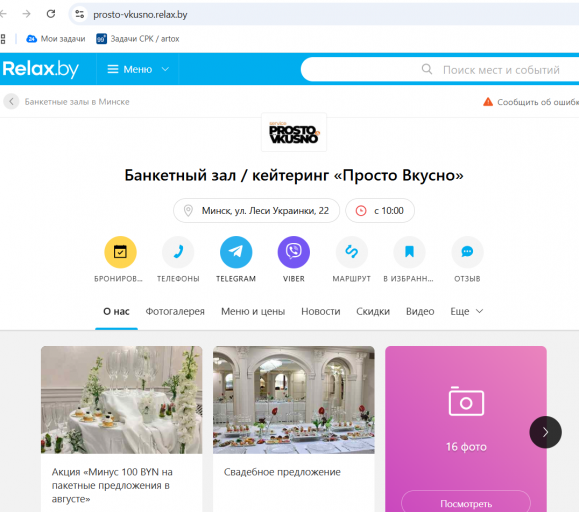Open the Viber contact icon
The height and width of the screenshot is (512, 579).
click(x=294, y=252)
